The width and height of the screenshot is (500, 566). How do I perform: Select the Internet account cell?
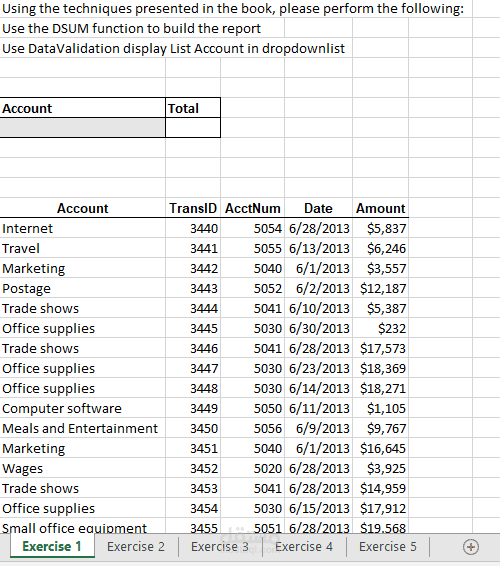point(82,228)
